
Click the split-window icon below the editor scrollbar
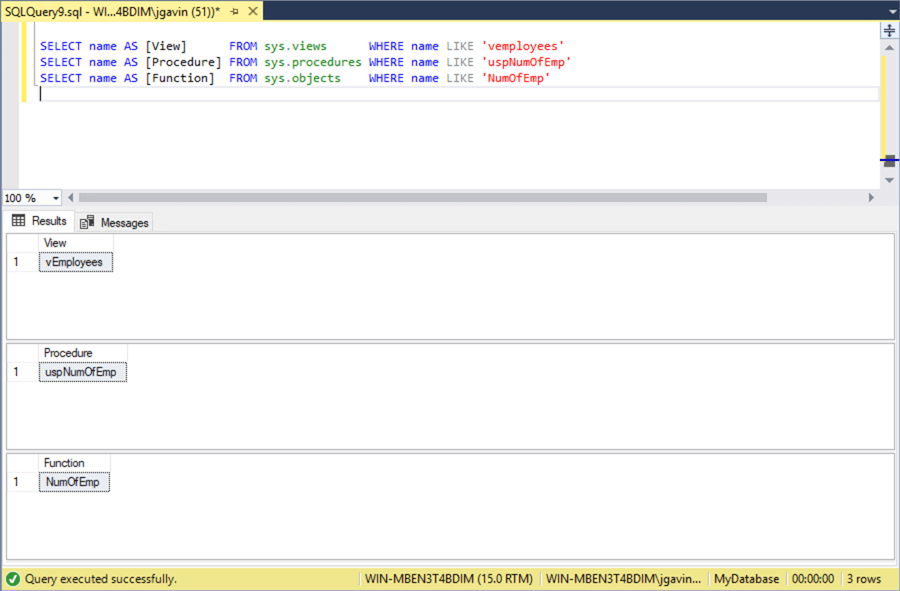(x=889, y=160)
